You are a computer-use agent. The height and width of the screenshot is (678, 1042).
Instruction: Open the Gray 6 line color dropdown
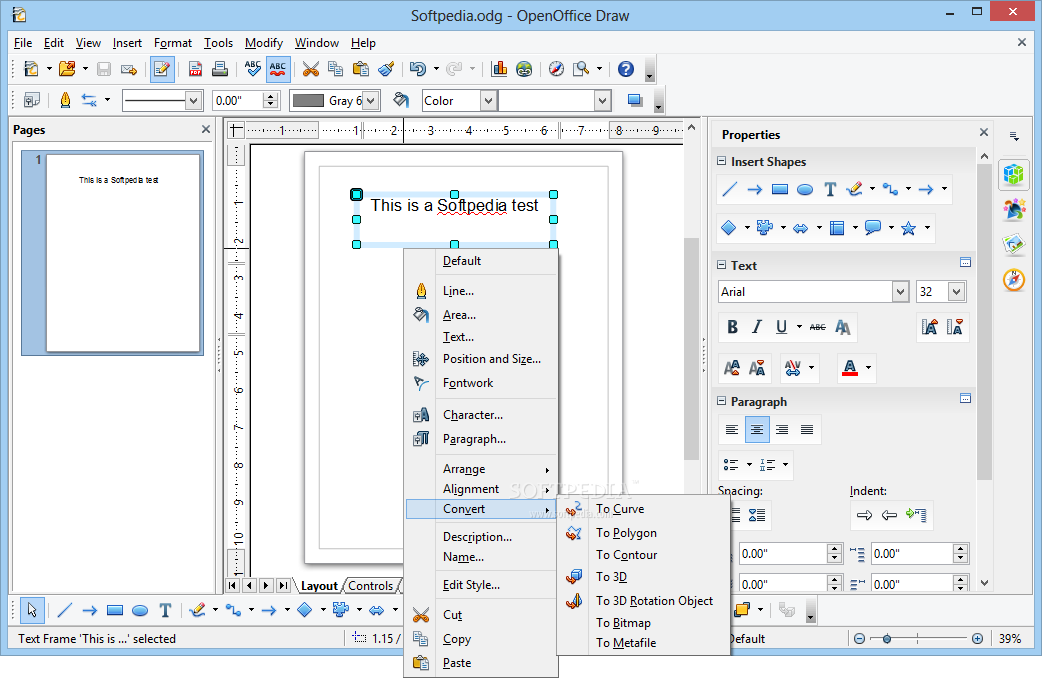coord(371,101)
